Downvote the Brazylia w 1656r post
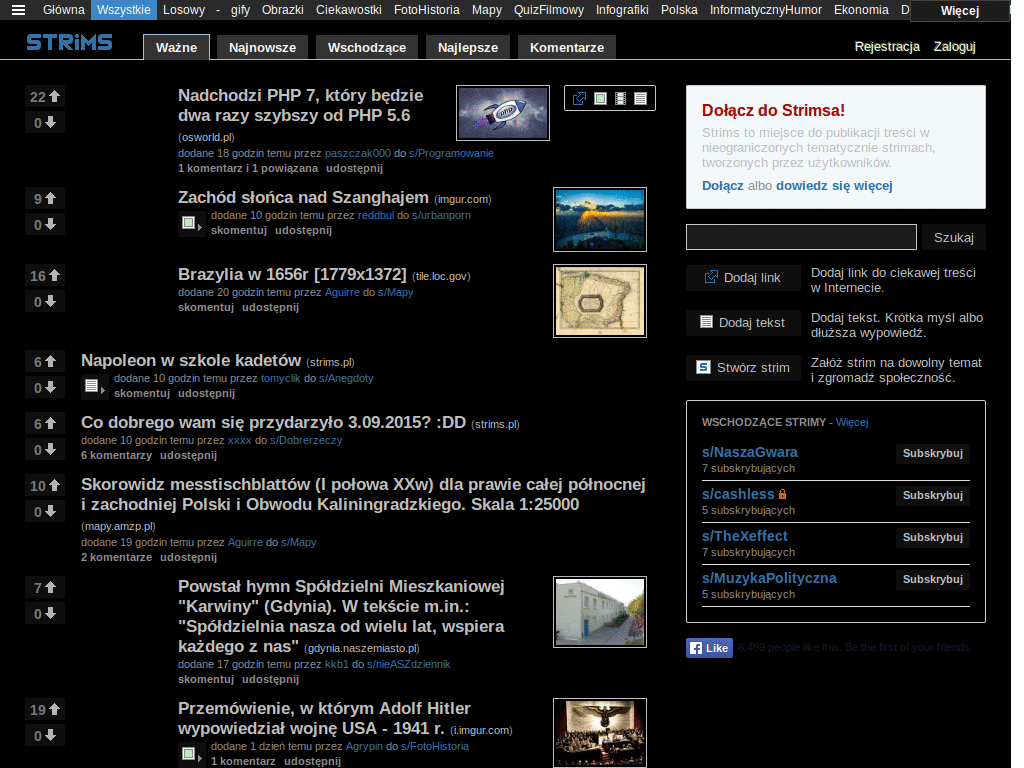1024x768 pixels. (x=46, y=302)
